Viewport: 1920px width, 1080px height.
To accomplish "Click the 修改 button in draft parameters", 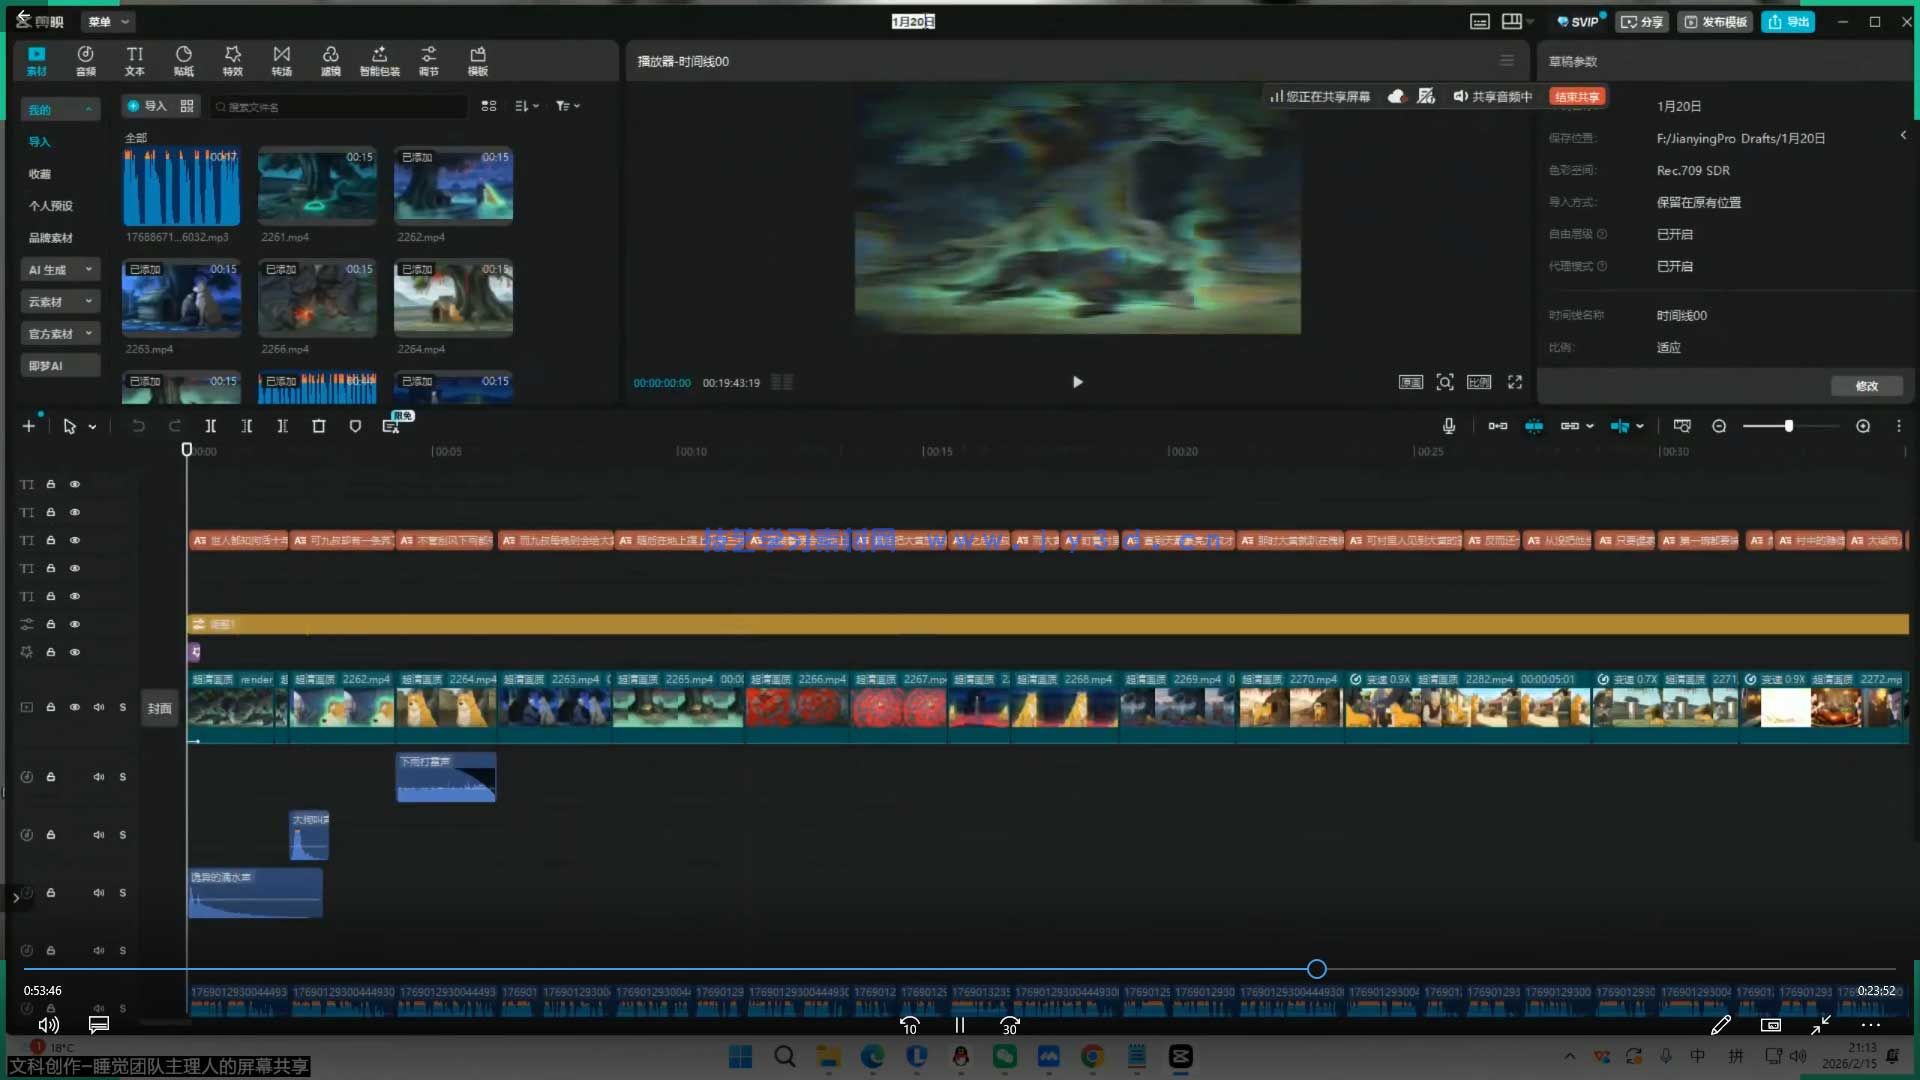I will [x=1866, y=386].
